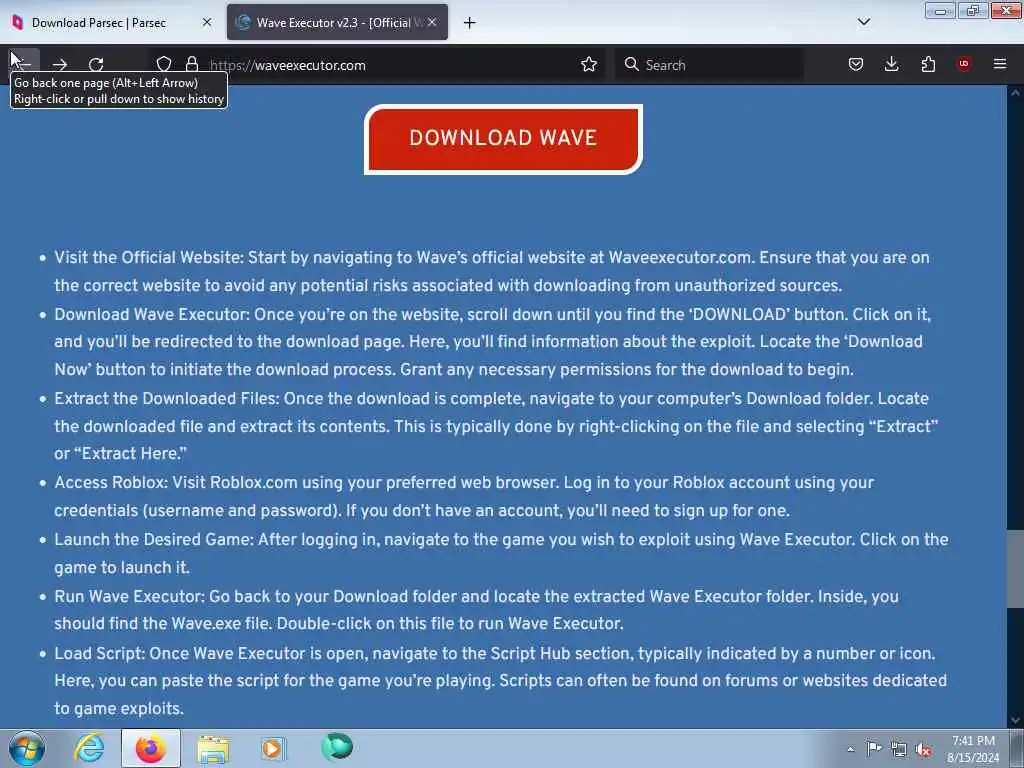
Task: Open the uBlock Origin extension icon
Action: 964,64
